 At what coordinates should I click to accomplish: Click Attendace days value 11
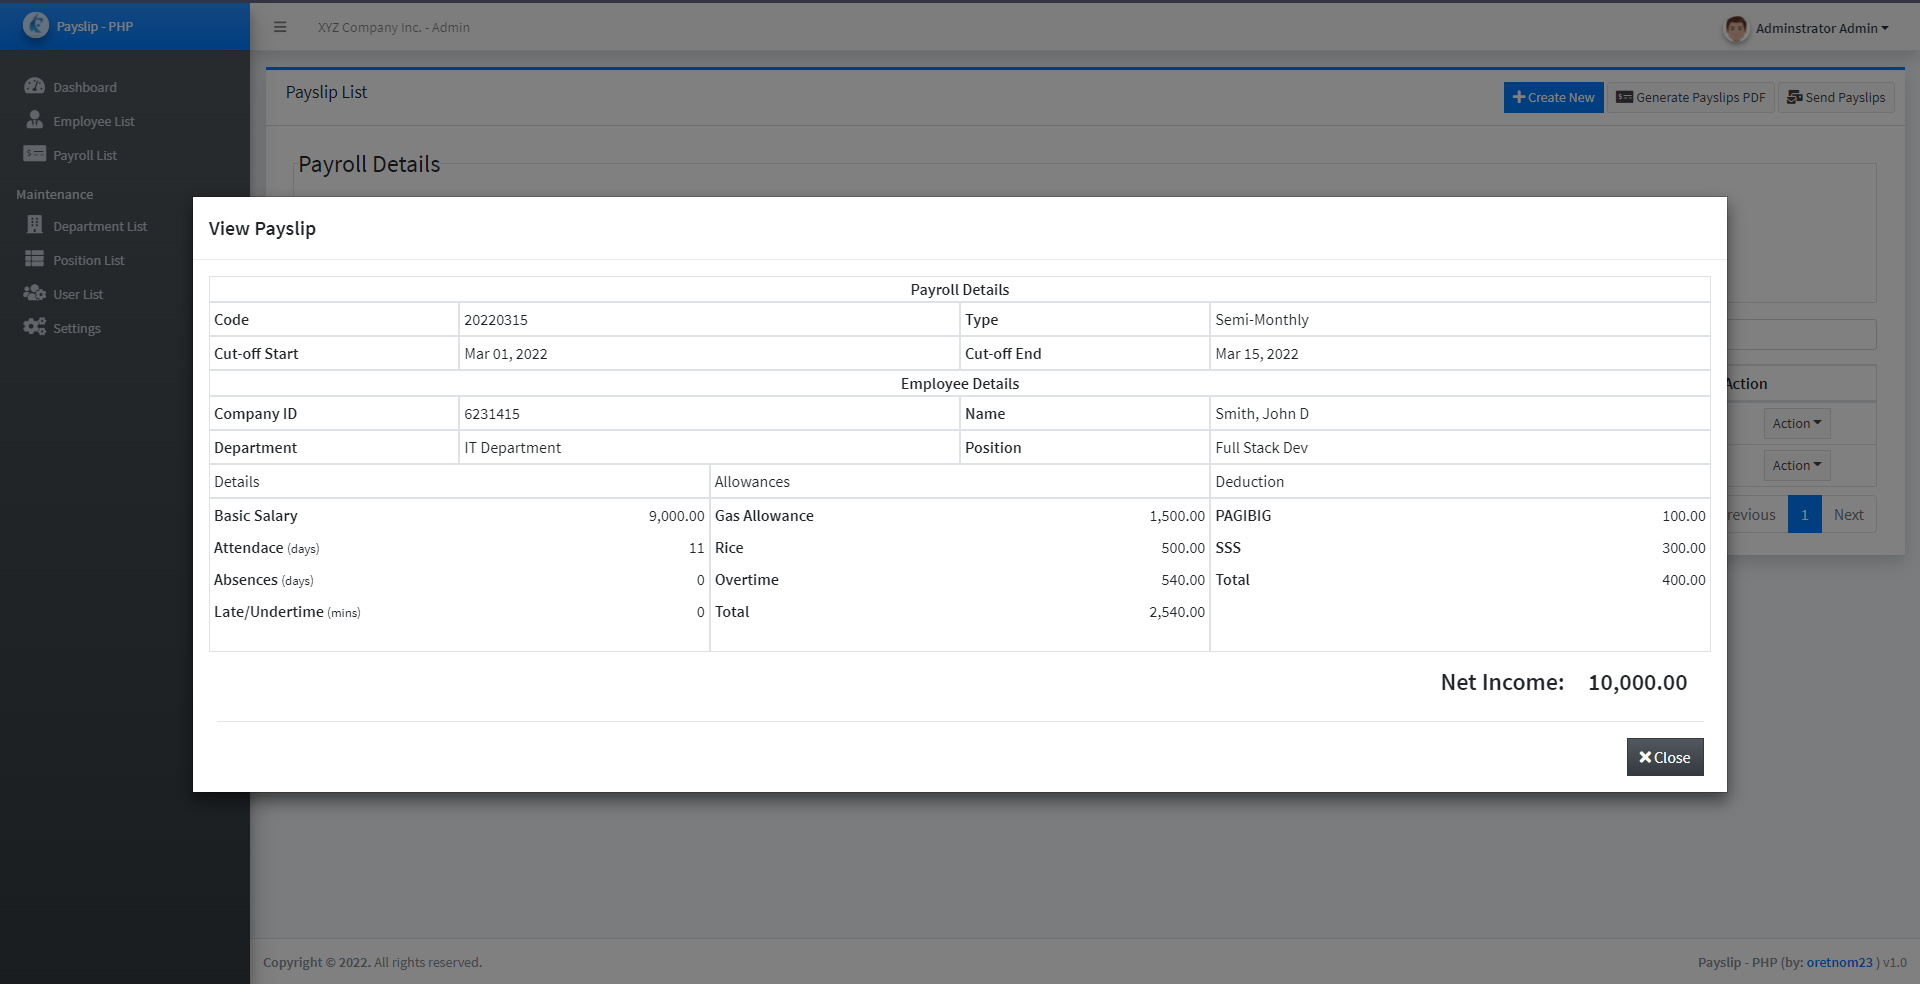[x=697, y=548]
